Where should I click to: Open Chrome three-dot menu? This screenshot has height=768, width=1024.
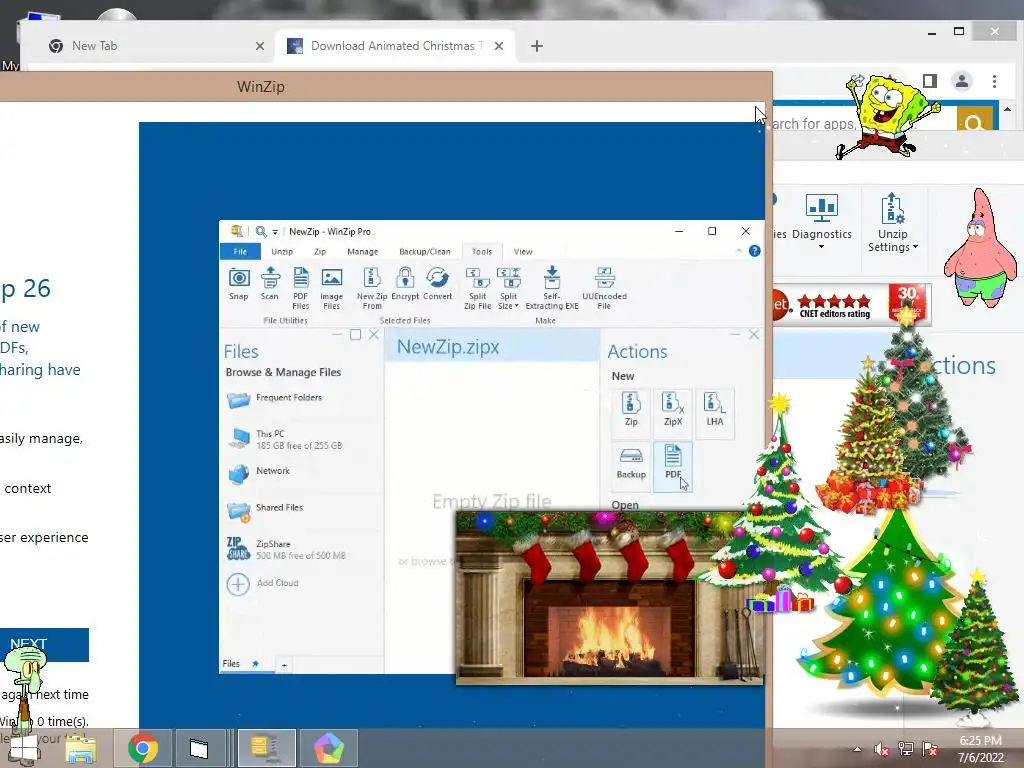point(994,81)
